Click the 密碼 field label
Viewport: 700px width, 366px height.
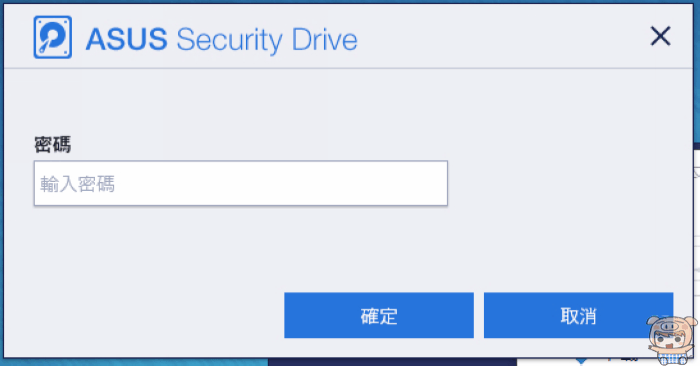tap(53, 145)
